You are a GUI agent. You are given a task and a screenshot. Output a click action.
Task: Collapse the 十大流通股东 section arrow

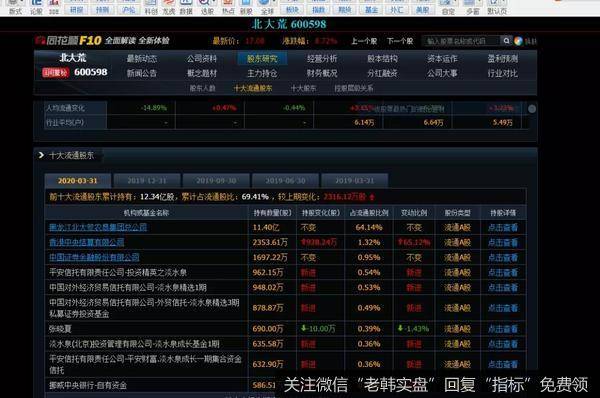pos(41,155)
